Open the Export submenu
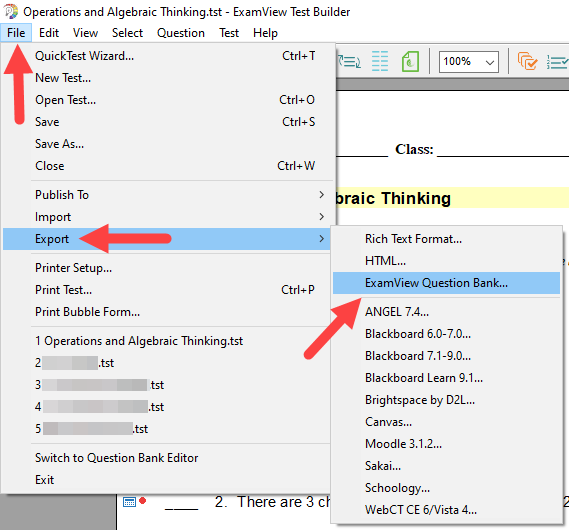Viewport: 569px width, 530px height. click(167, 239)
